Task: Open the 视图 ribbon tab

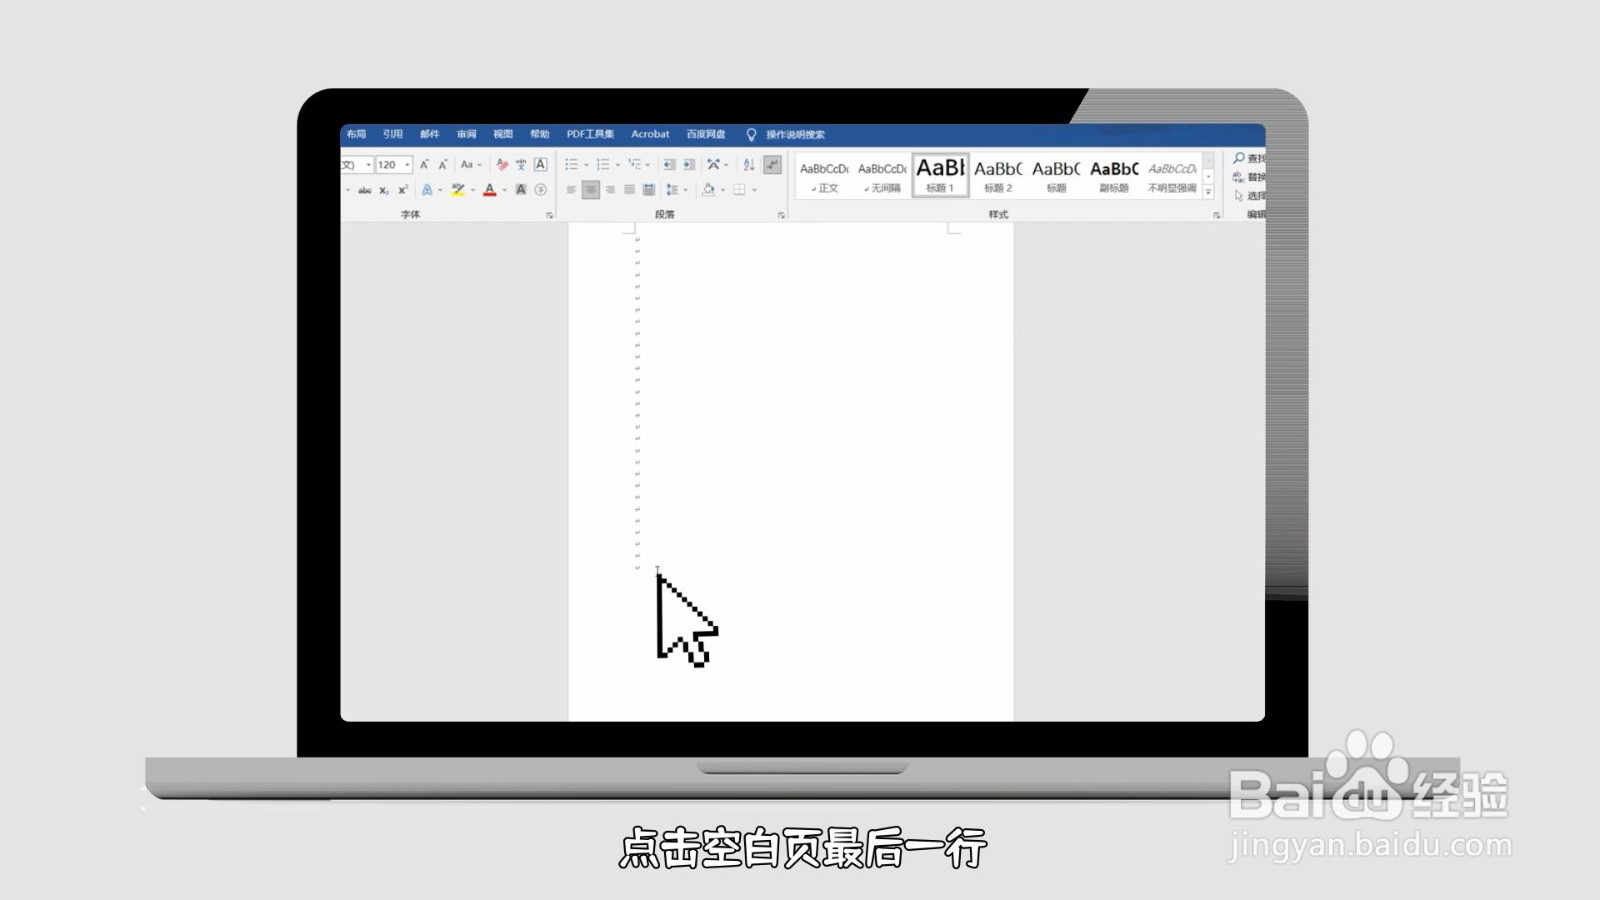Action: pyautogui.click(x=503, y=134)
